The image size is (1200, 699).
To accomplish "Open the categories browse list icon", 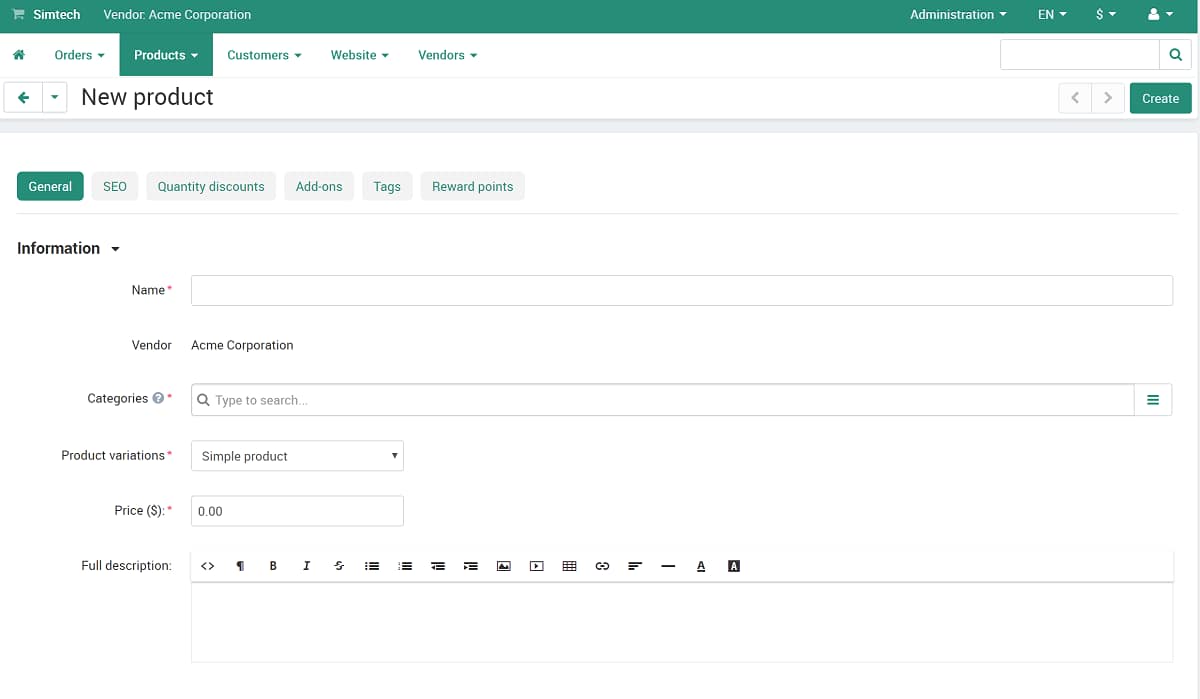I will (x=1153, y=399).
